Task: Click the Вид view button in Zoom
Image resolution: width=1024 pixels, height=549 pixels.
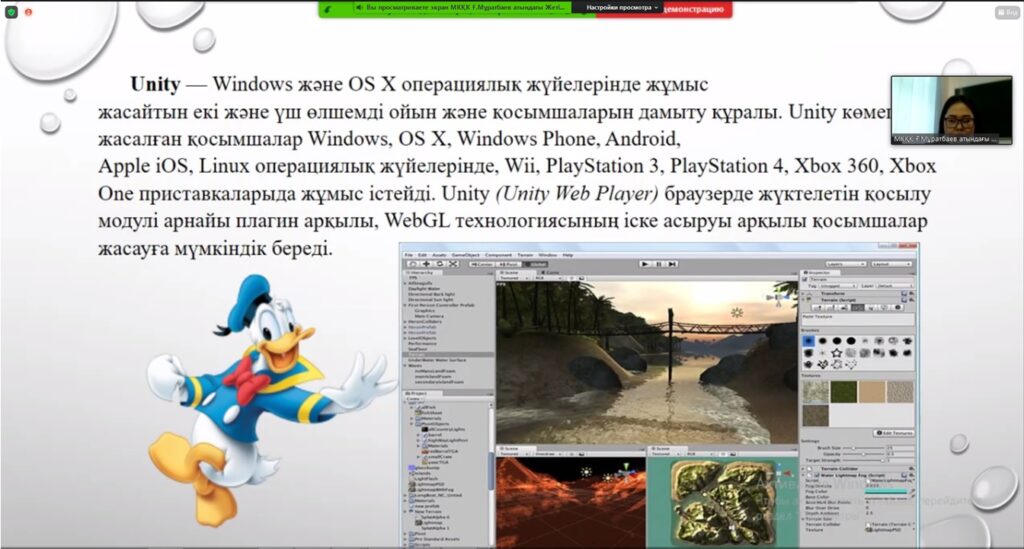Action: click(1008, 12)
